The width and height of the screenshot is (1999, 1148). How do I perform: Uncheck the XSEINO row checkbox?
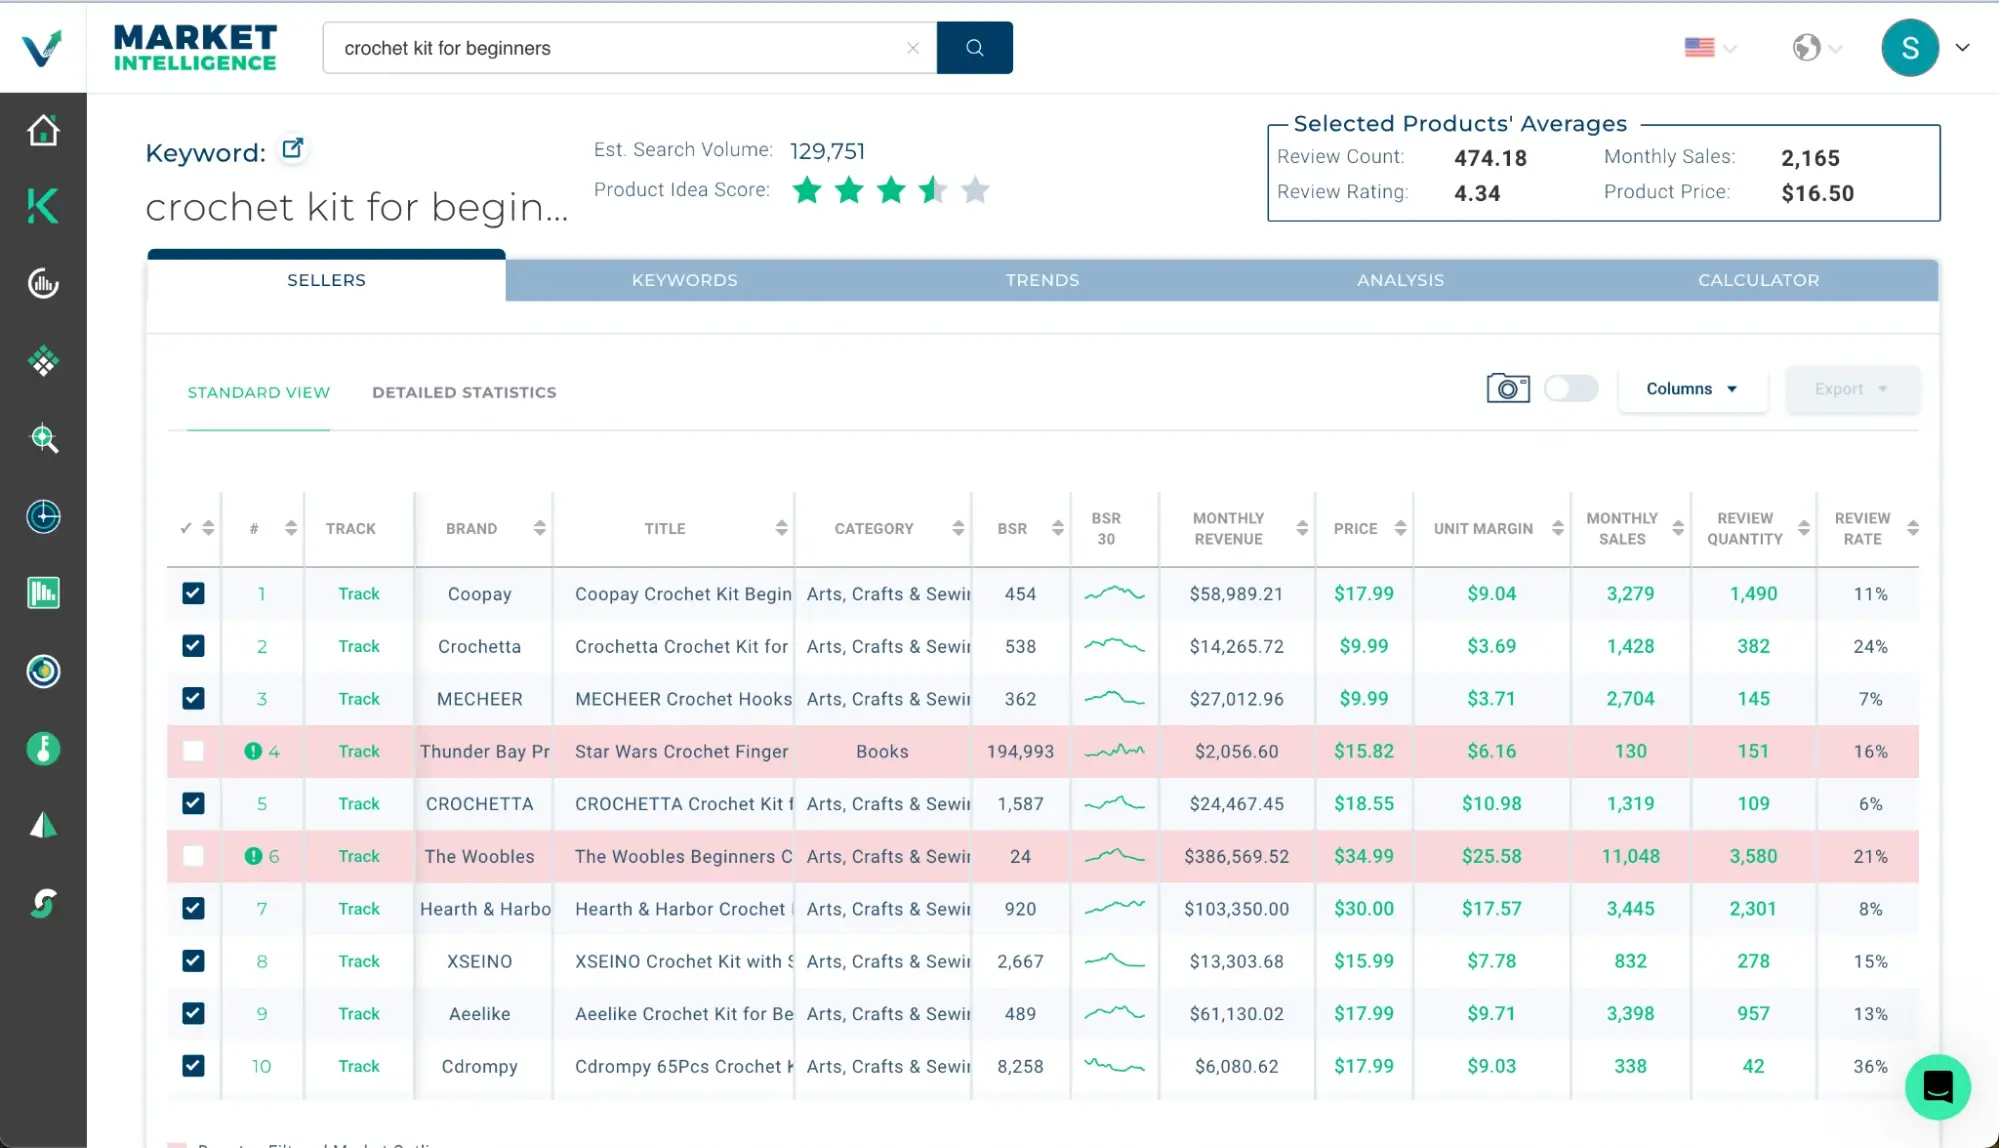[x=193, y=961]
